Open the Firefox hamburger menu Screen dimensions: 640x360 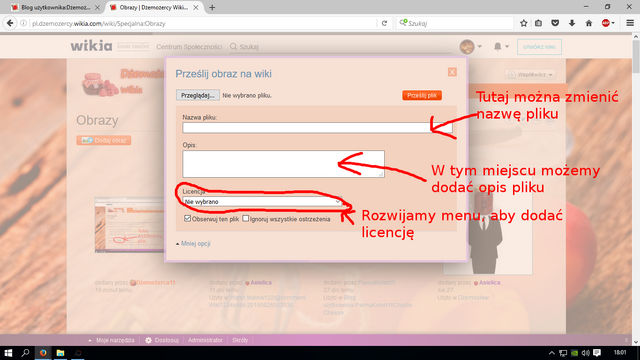coord(630,23)
